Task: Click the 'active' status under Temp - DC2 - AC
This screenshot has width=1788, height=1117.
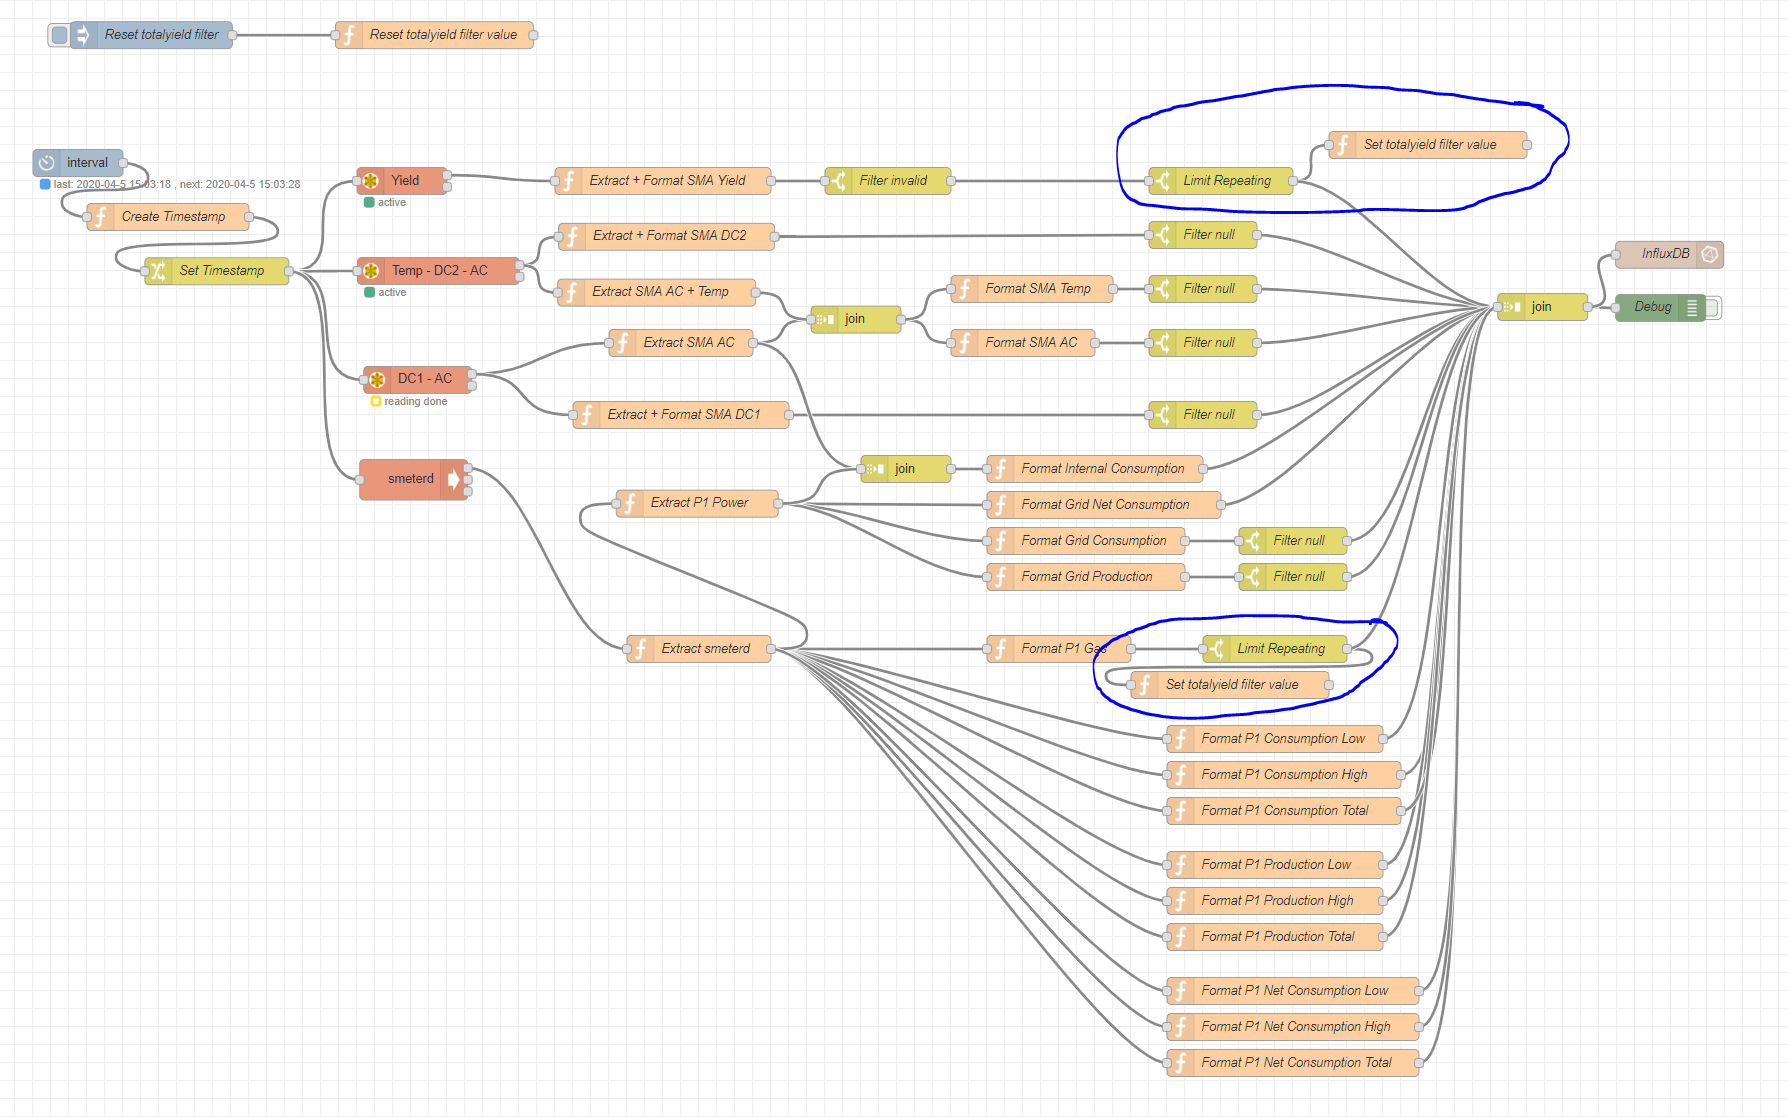Action: tap(386, 293)
